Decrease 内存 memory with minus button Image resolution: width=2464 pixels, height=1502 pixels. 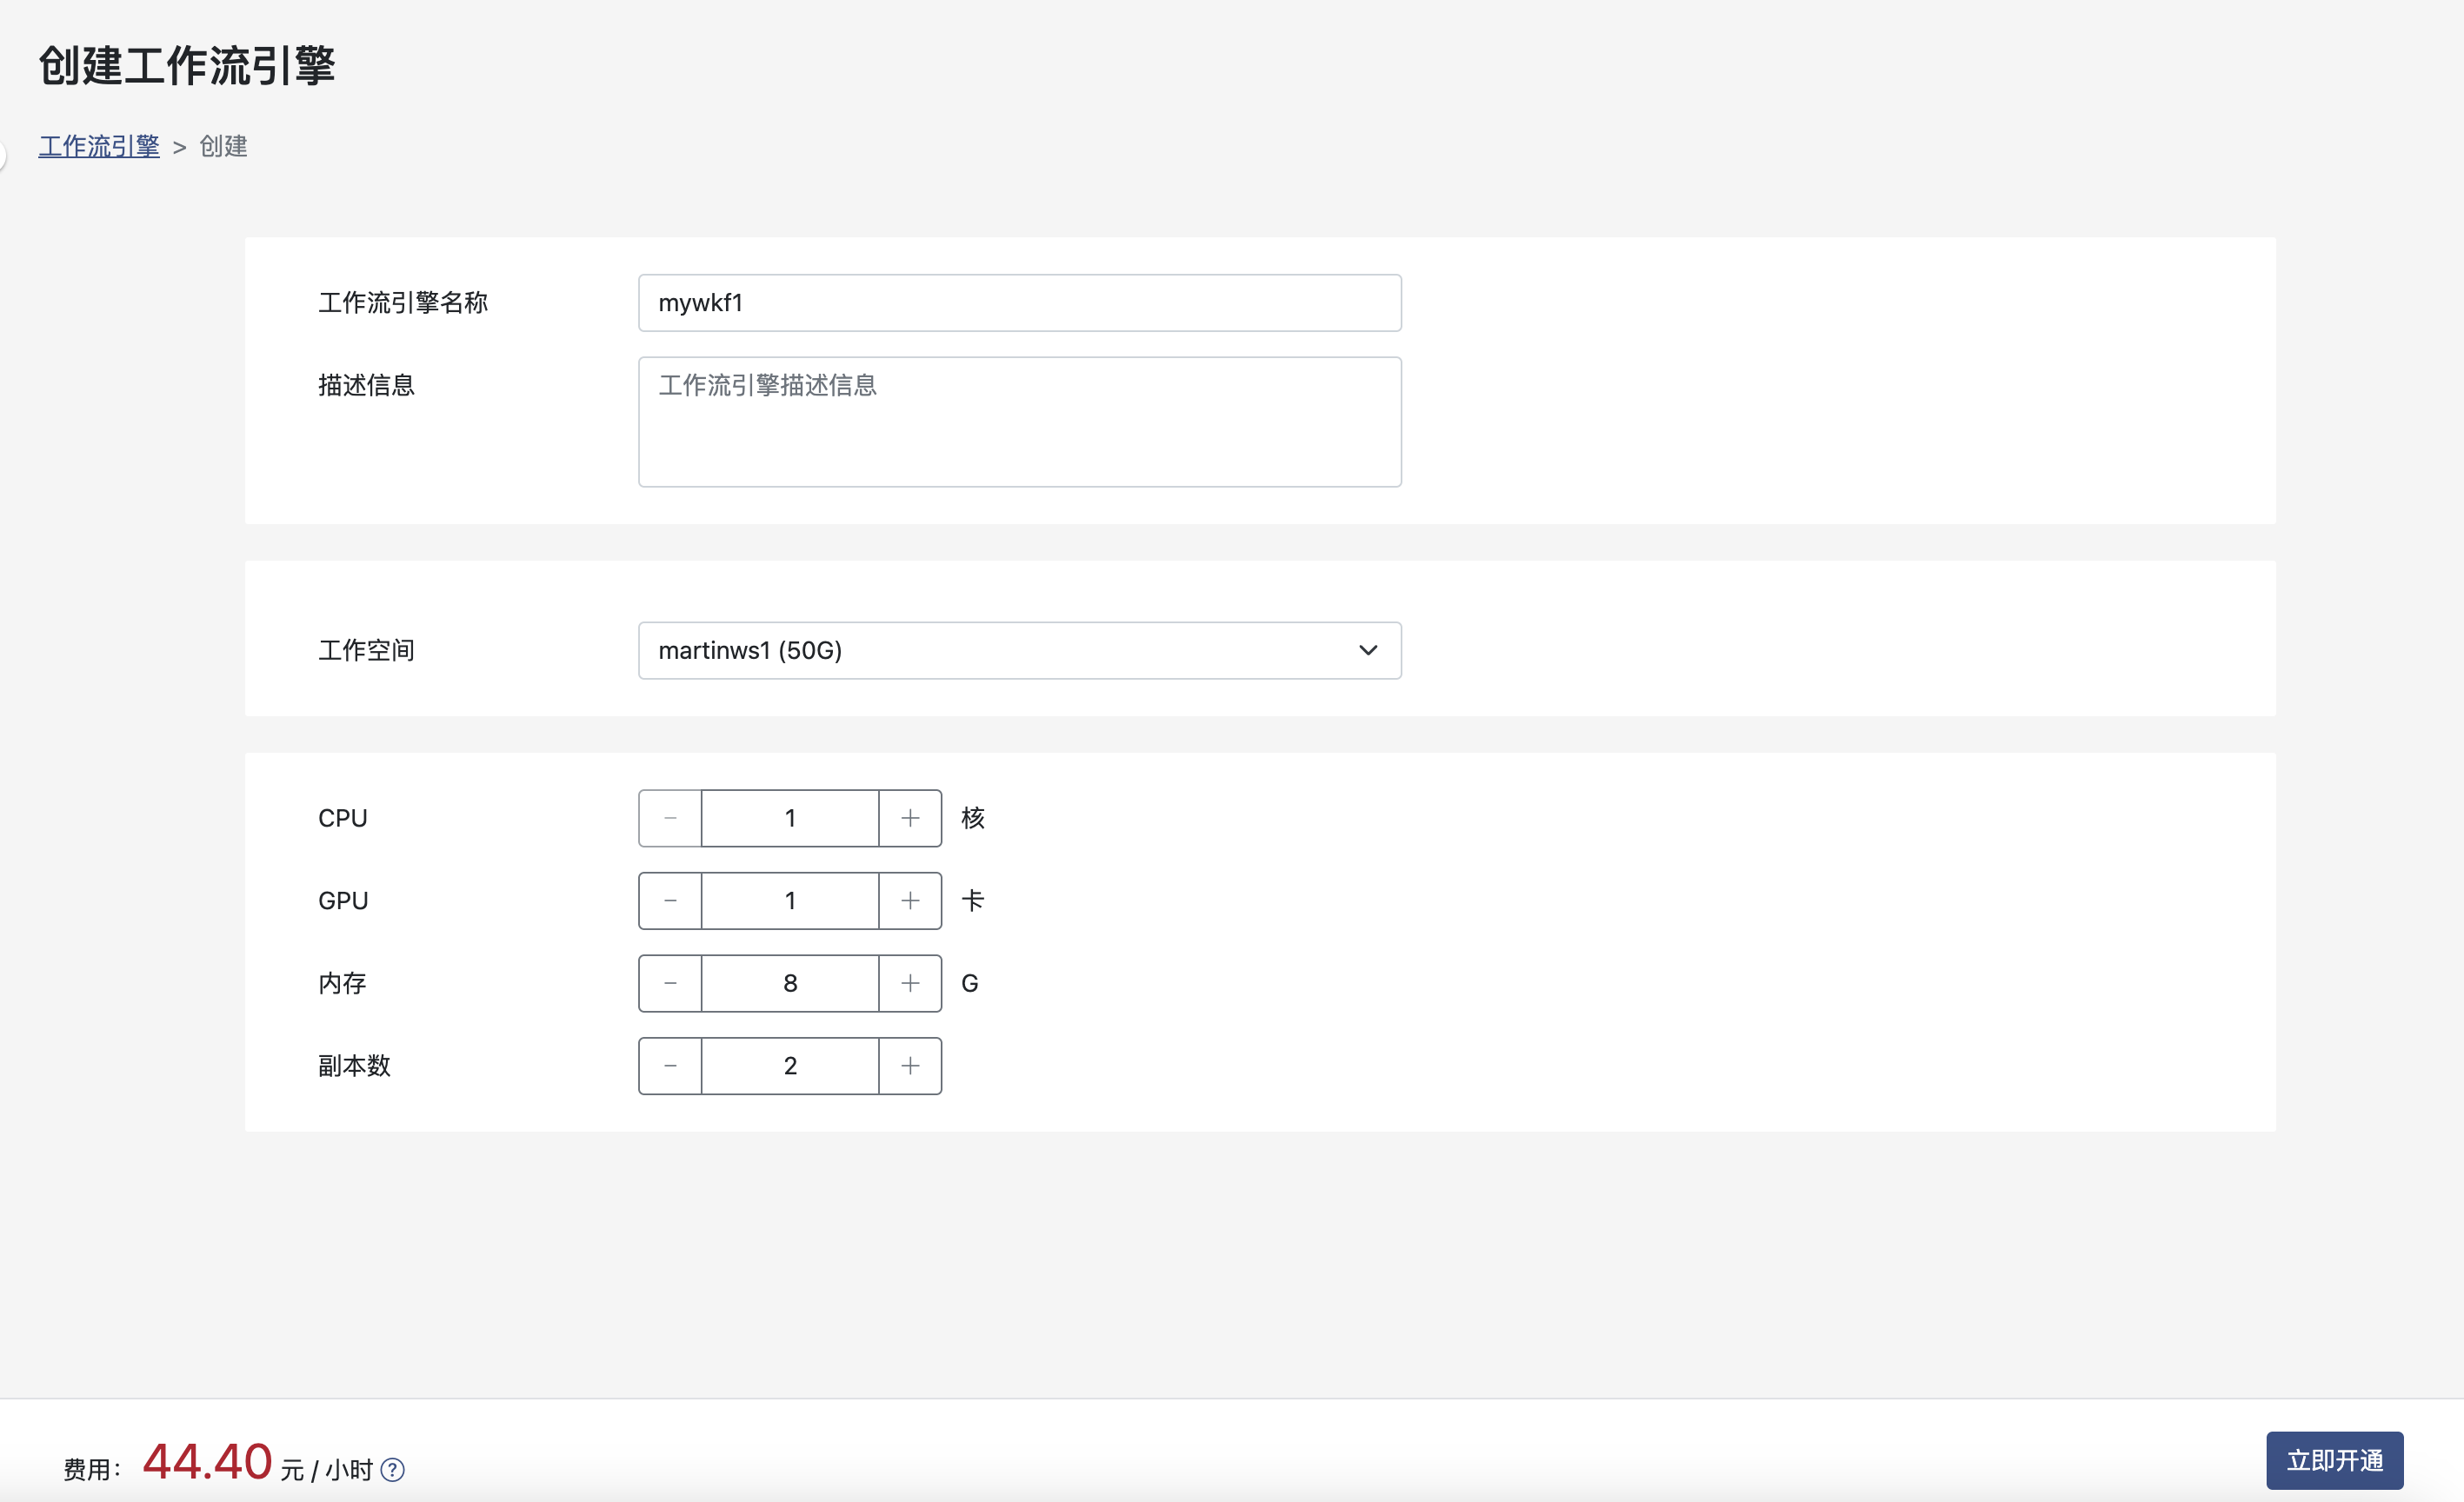pos(670,983)
